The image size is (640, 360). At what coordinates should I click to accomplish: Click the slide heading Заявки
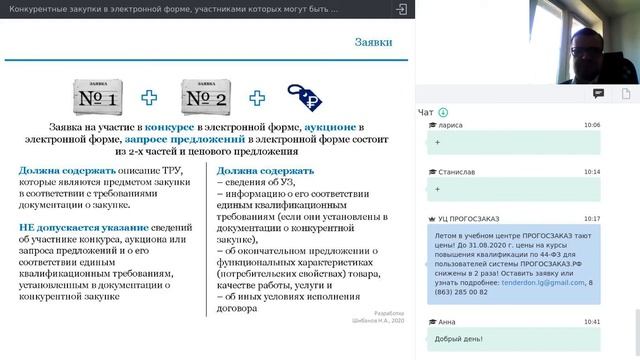[x=373, y=42]
